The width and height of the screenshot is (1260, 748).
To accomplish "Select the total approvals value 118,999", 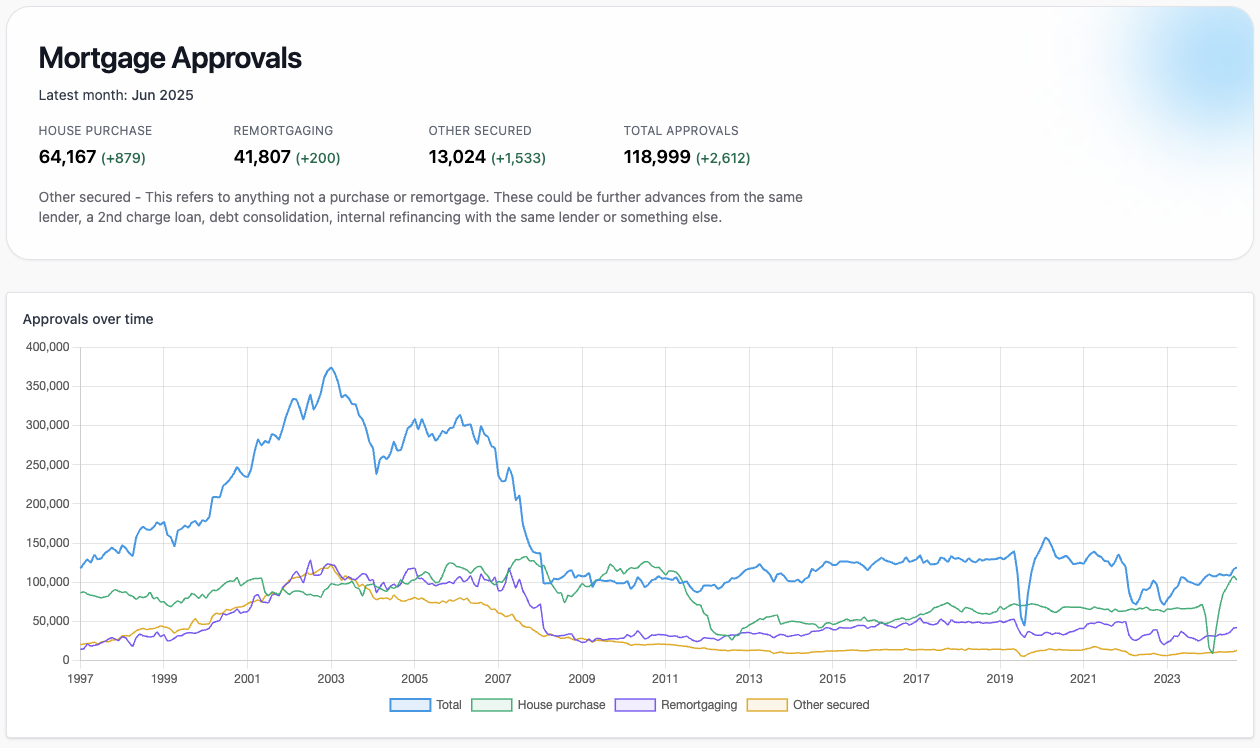I will coord(657,157).
